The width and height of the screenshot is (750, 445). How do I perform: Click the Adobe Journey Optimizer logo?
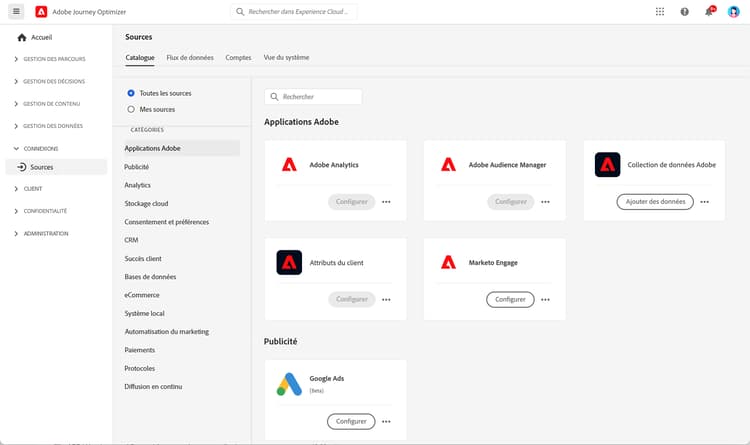[41, 11]
